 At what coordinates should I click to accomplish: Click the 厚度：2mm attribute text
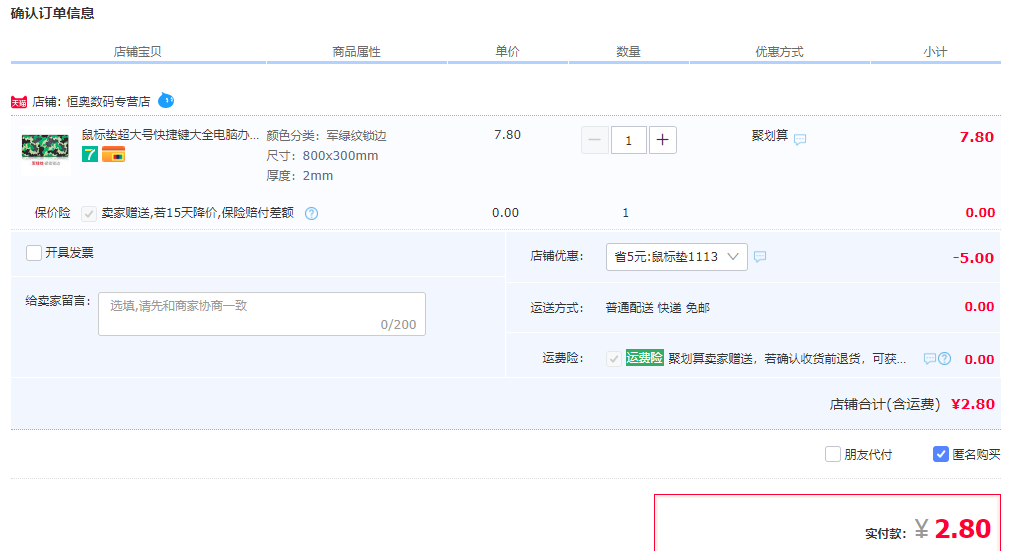click(x=299, y=175)
